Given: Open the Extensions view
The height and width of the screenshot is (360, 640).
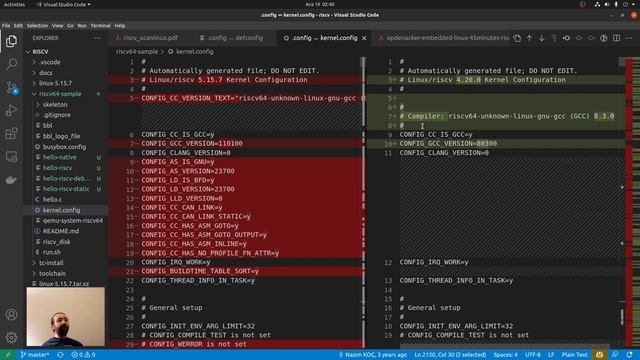Looking at the screenshot, I should click(11, 133).
